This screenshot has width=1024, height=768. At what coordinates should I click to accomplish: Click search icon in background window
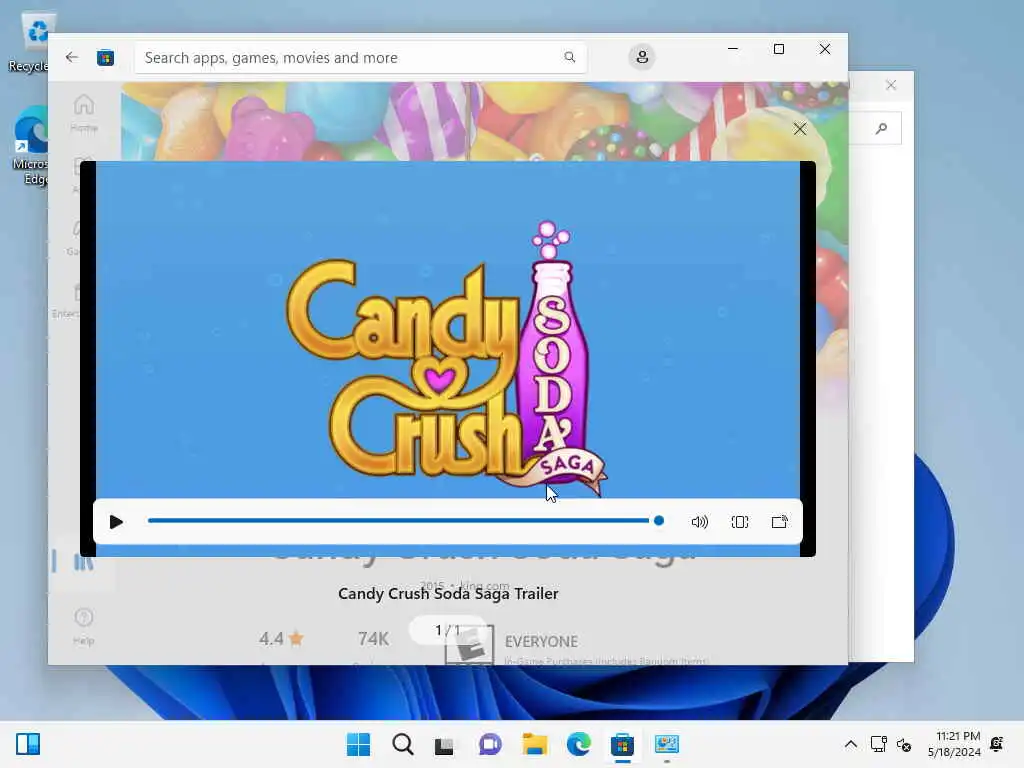pyautogui.click(x=882, y=129)
